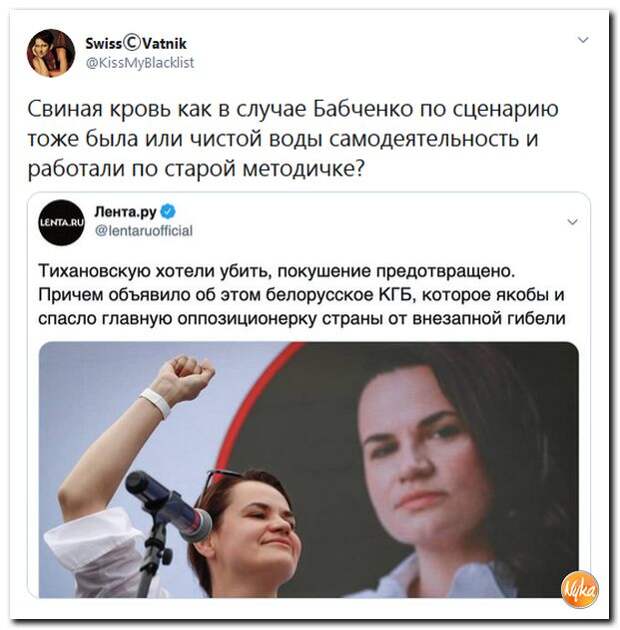The image size is (620, 630).
Task: Select the tweet text about Бабченко
Action: pos(293,139)
